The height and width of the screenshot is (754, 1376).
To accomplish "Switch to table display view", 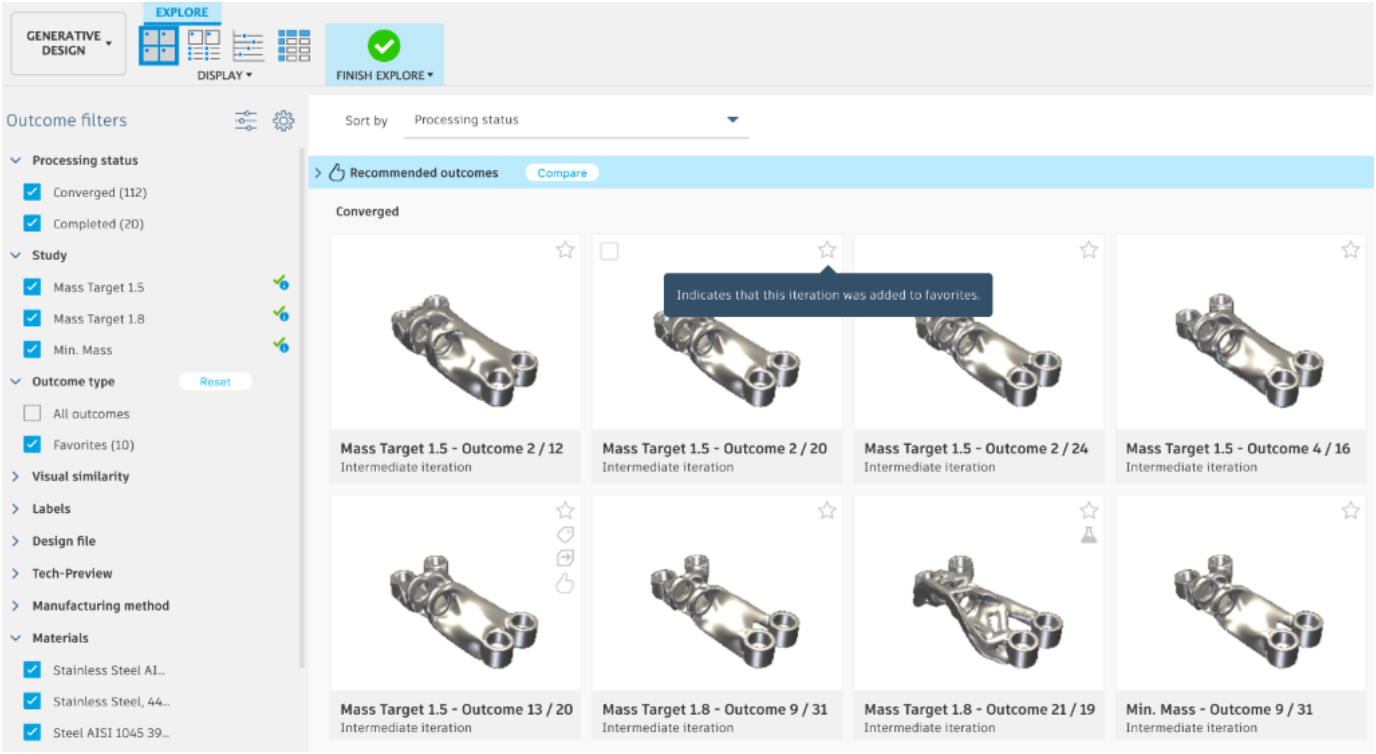I will point(294,46).
